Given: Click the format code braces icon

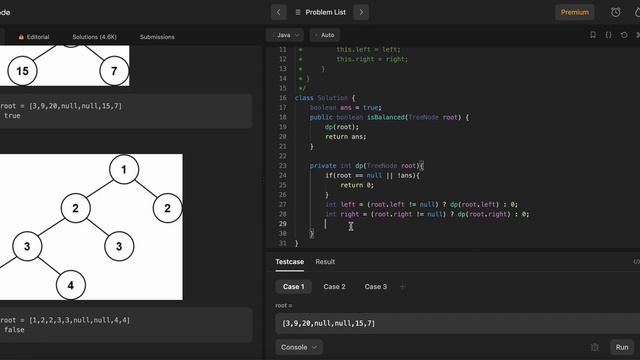Looking at the screenshot, I should [x=608, y=35].
